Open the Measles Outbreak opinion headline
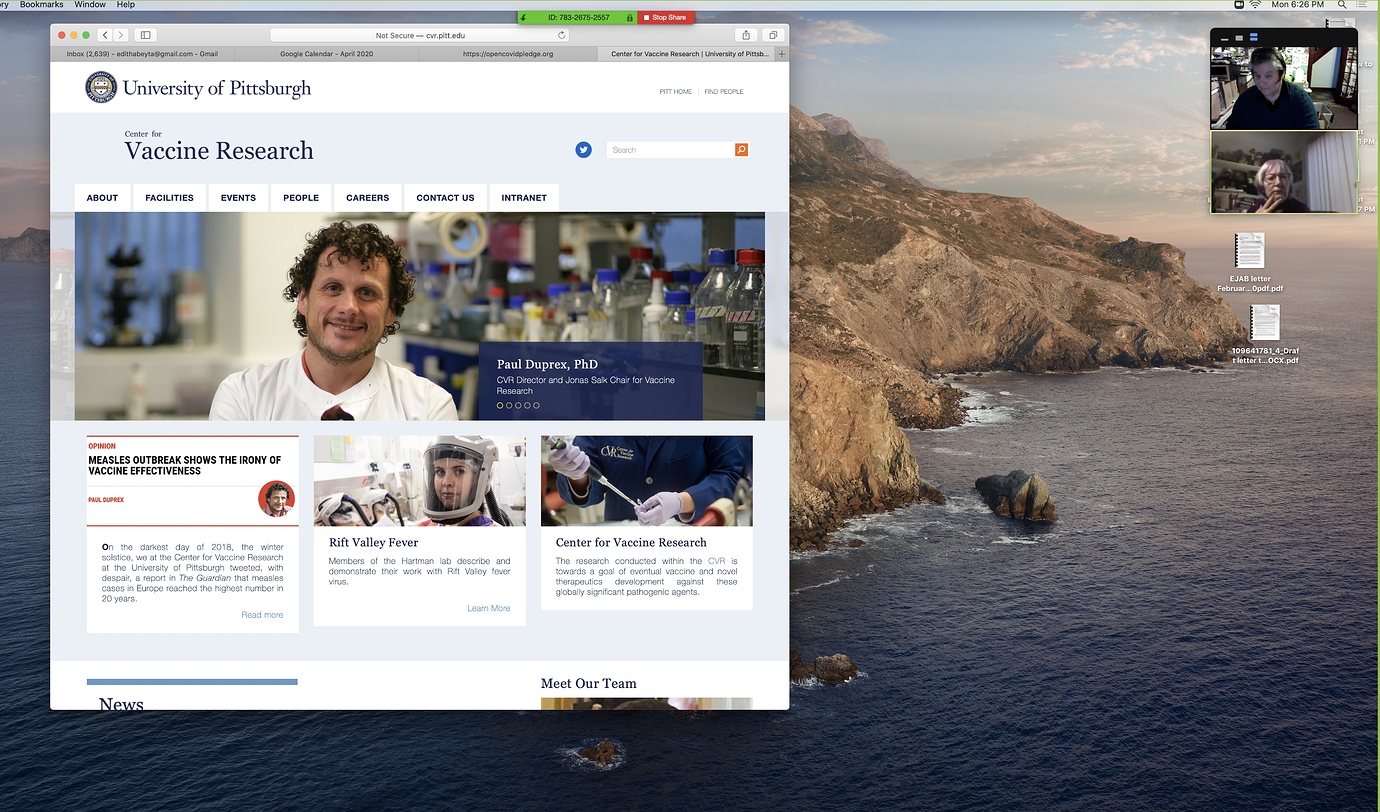 [185, 465]
